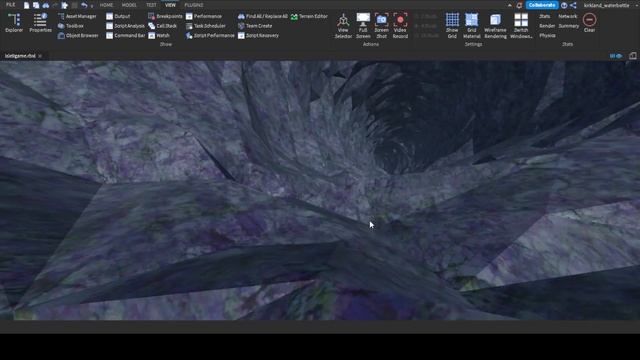Click the share icon beside Collaborate
This screenshot has height=360, width=640.
click(573, 5)
